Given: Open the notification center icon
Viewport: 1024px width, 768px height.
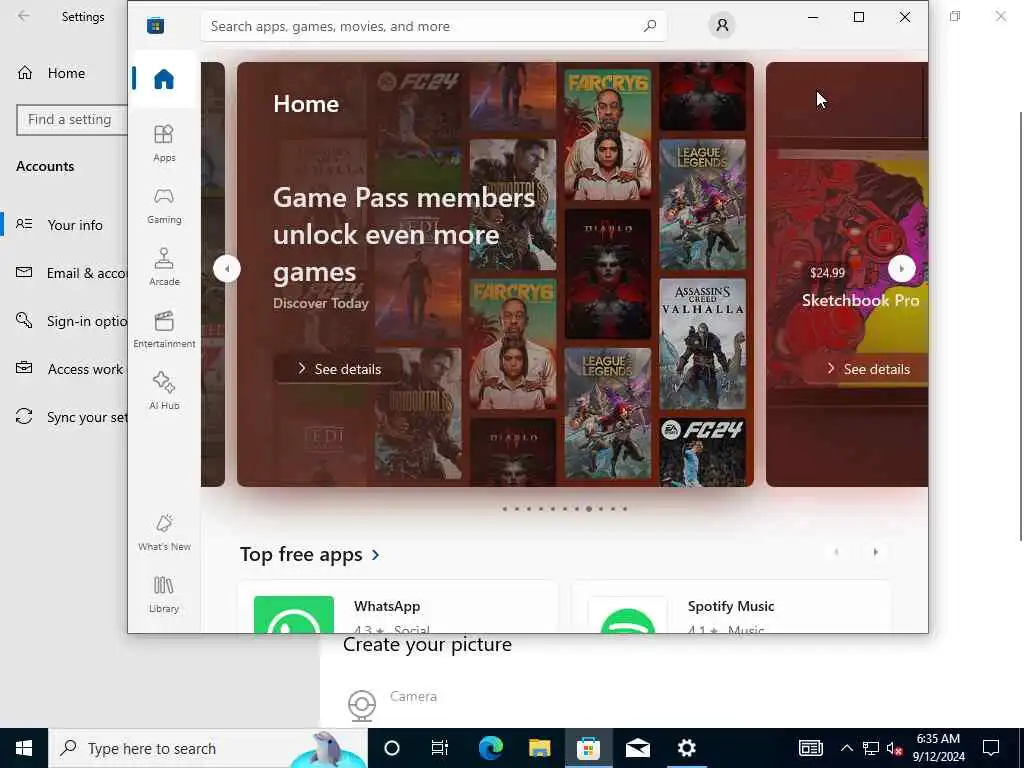Looking at the screenshot, I should (x=991, y=748).
